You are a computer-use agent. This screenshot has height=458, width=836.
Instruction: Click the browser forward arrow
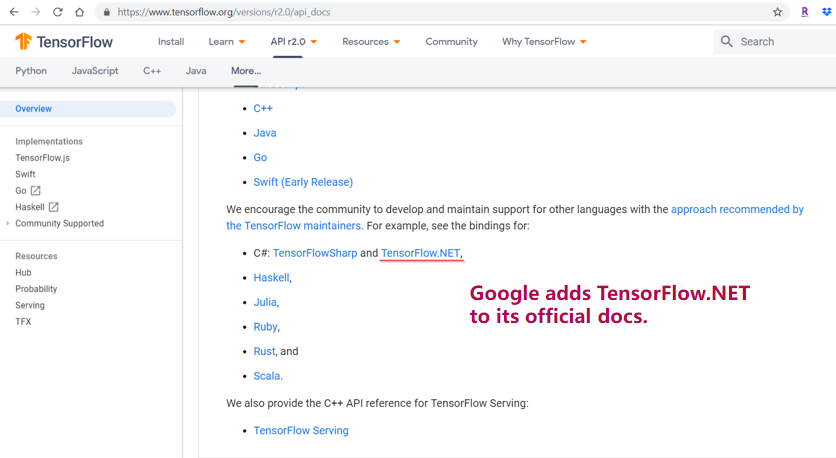tap(36, 12)
